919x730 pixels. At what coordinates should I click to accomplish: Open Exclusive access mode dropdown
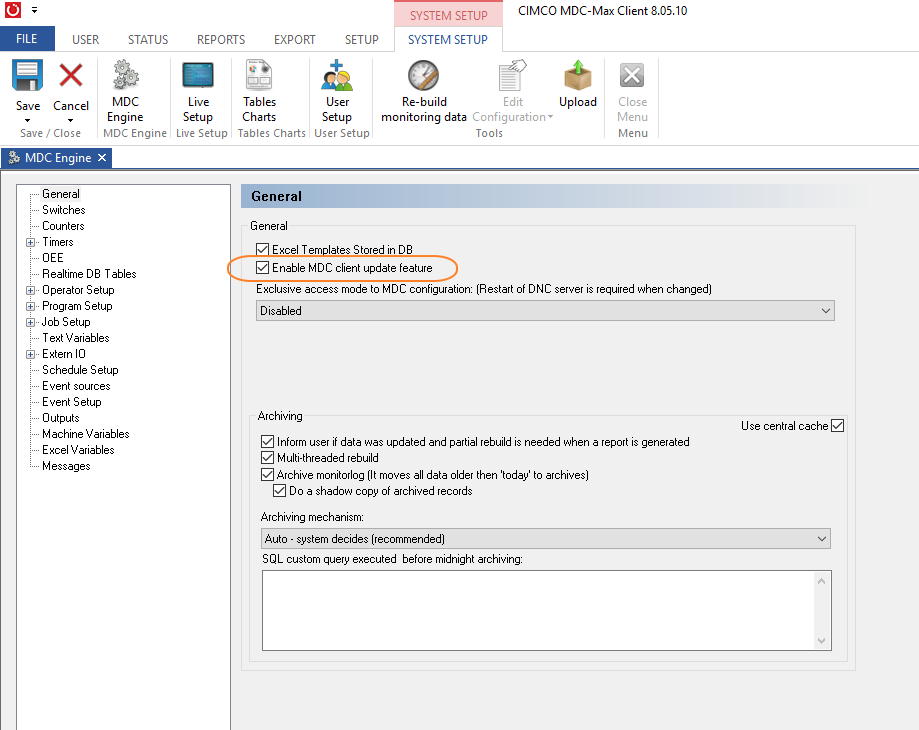coord(545,311)
